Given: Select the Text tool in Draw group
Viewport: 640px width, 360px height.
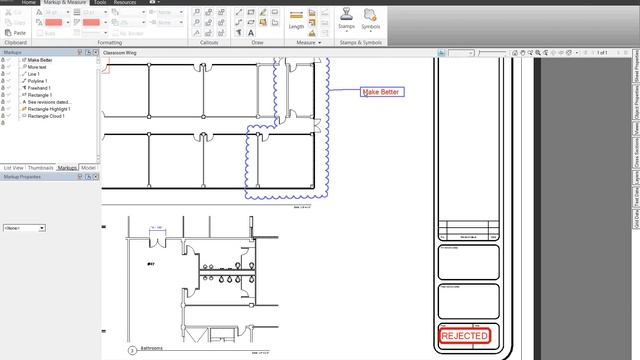Looking at the screenshot, I should pyautogui.click(x=251, y=33).
